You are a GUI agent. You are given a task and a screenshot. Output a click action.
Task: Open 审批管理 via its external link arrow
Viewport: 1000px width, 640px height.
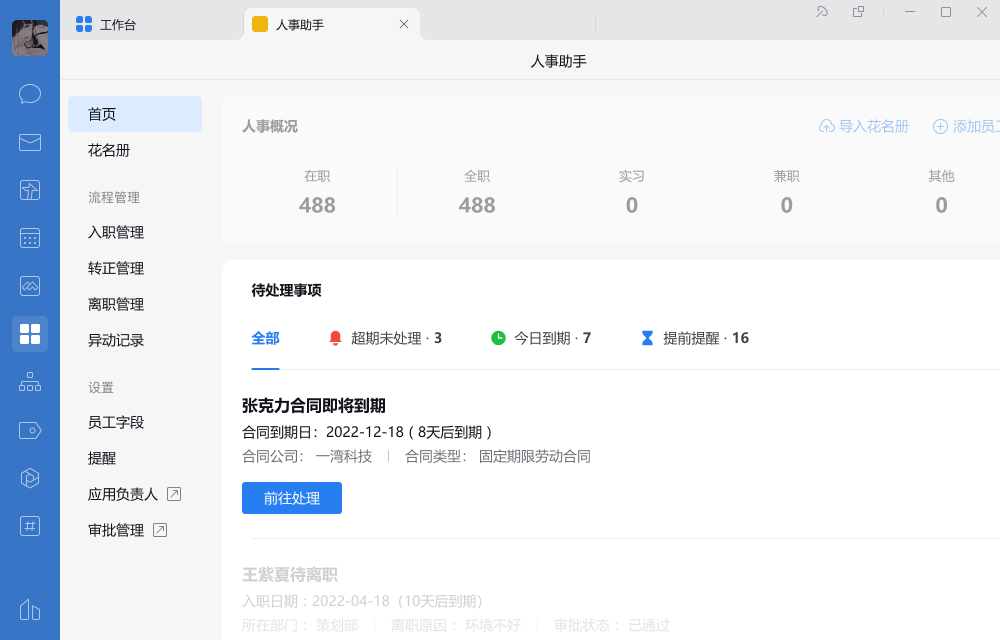tap(160, 530)
